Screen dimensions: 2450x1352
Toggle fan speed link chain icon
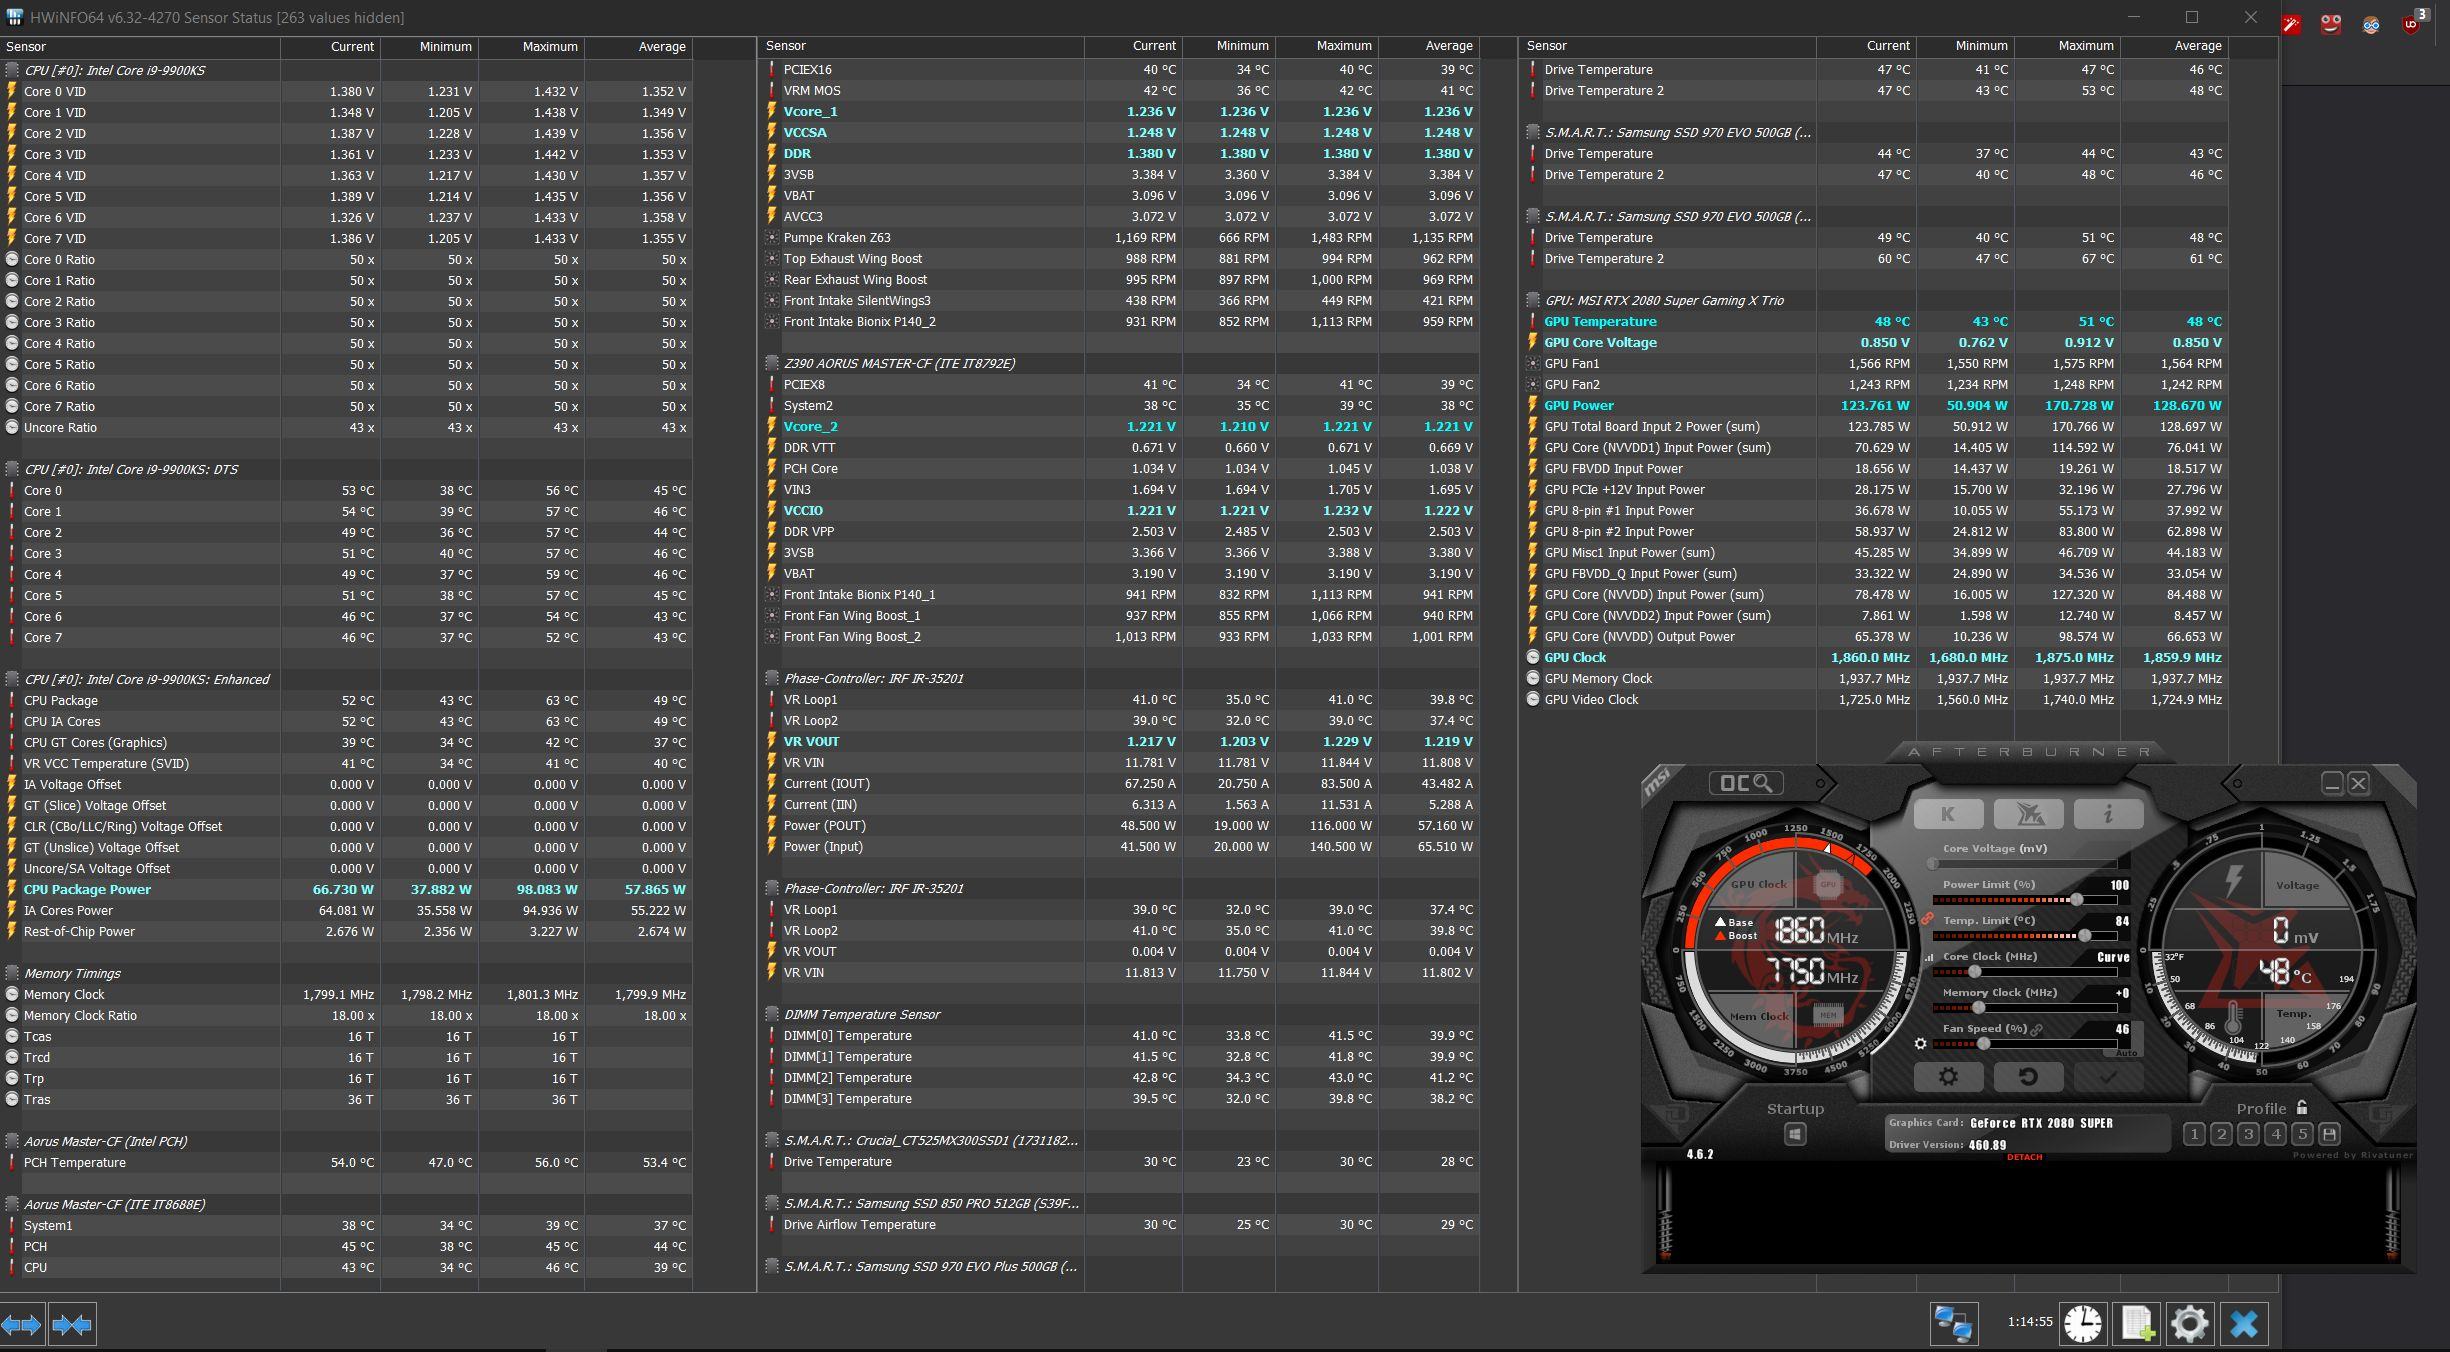[x=2036, y=1029]
